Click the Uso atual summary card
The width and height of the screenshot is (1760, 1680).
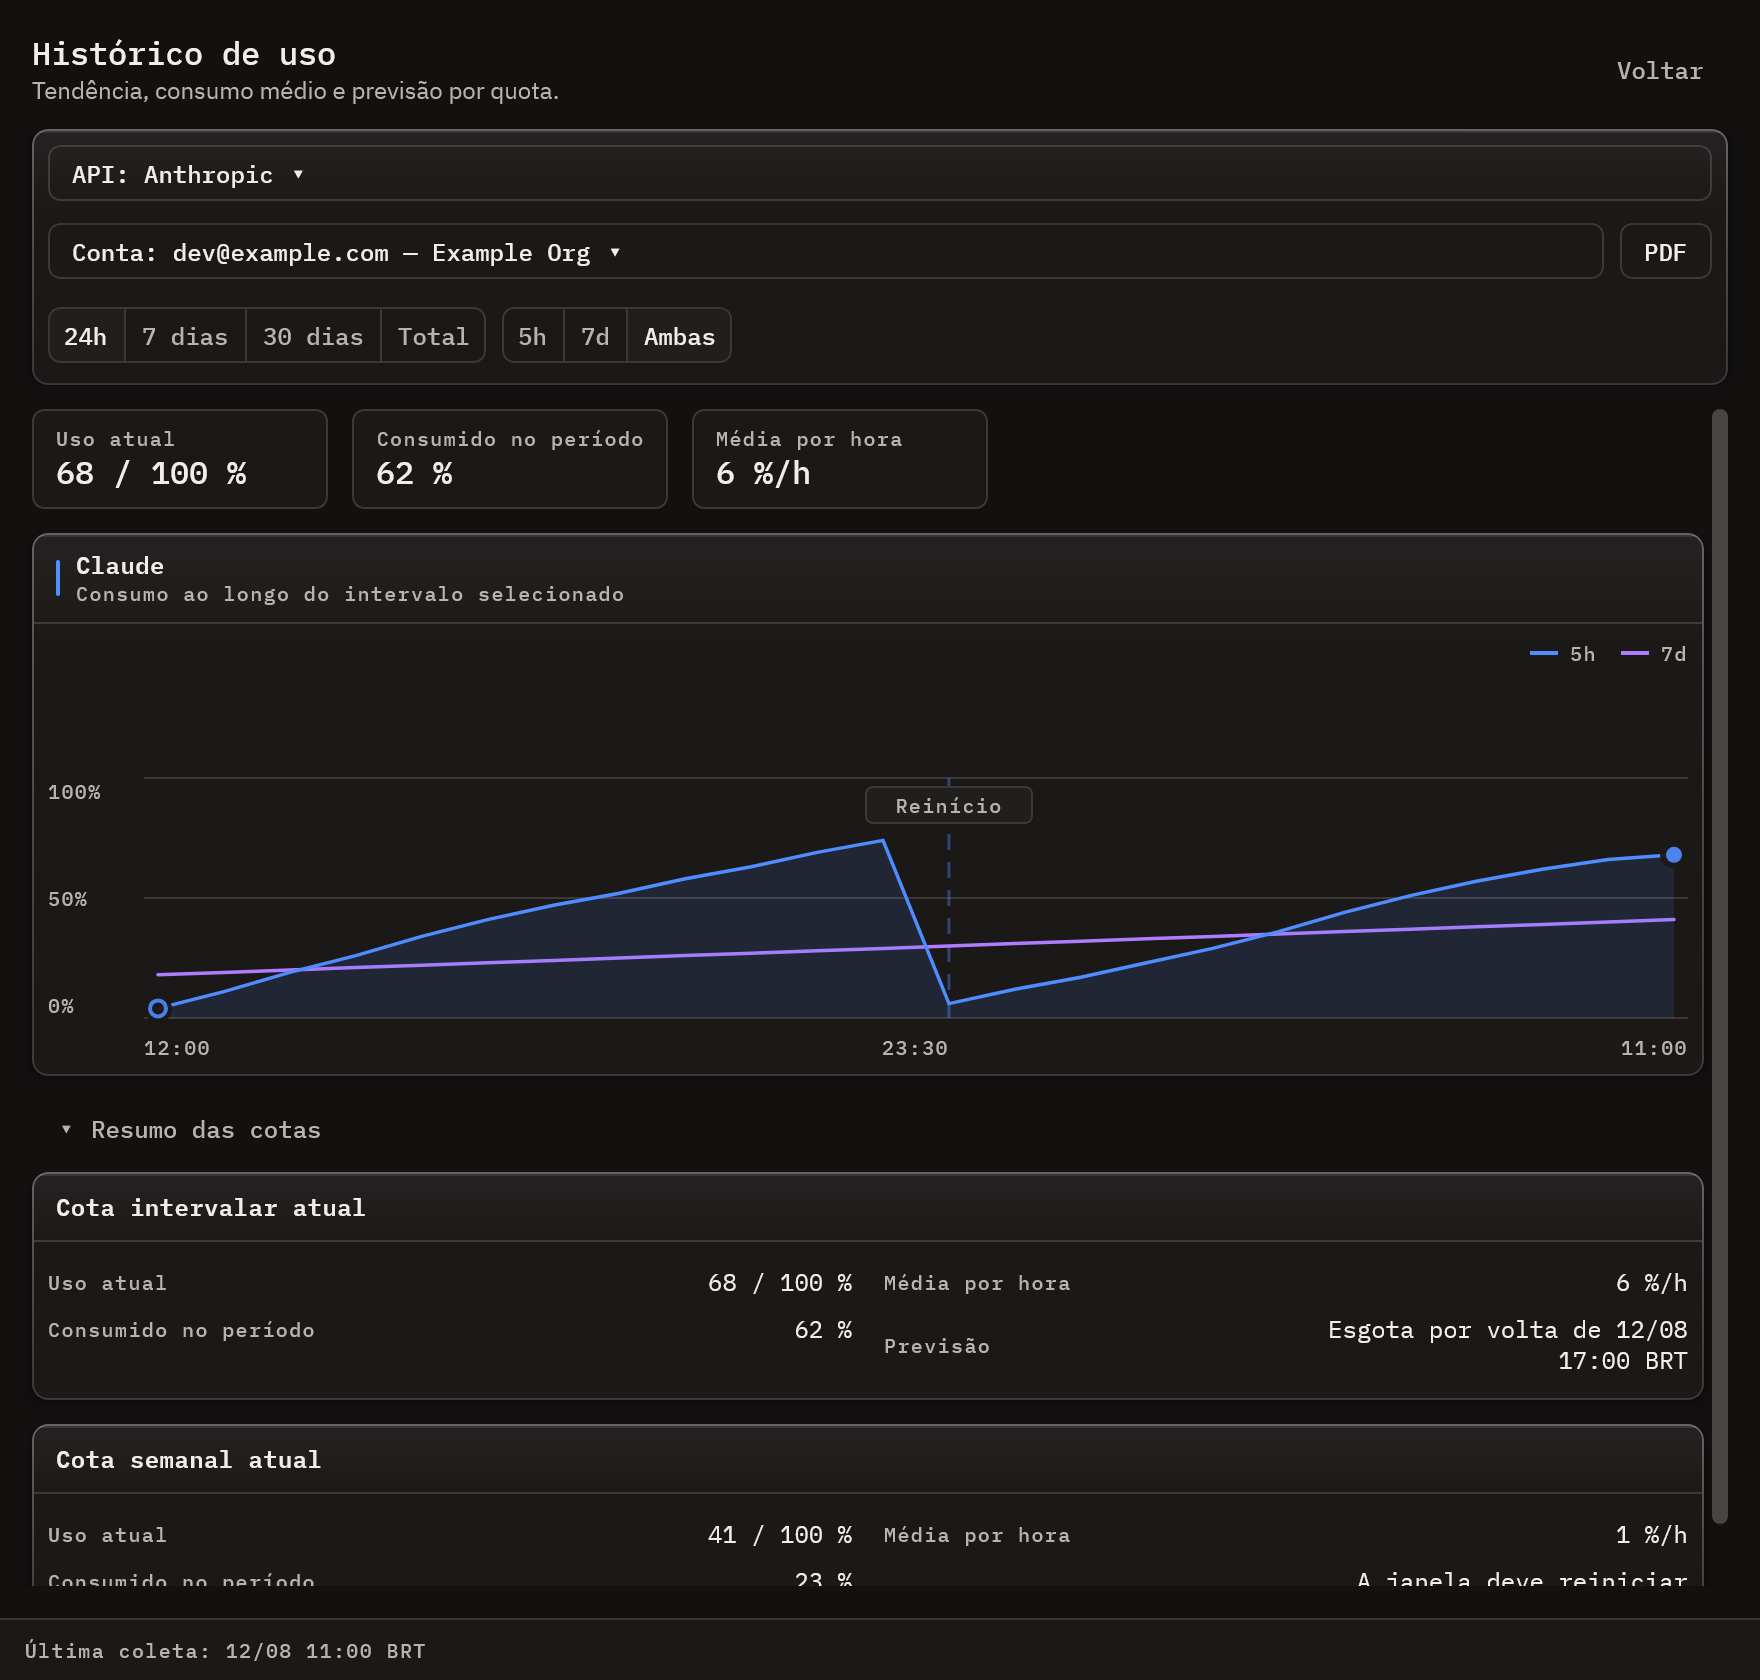click(x=180, y=459)
